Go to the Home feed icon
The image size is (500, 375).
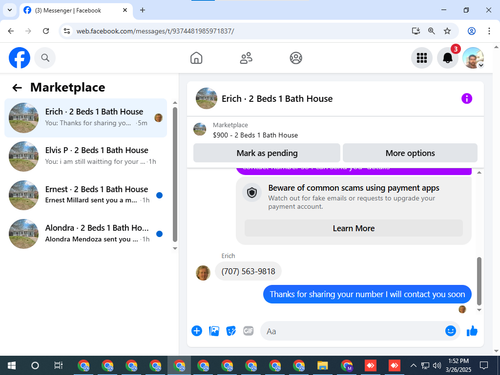[x=196, y=58]
